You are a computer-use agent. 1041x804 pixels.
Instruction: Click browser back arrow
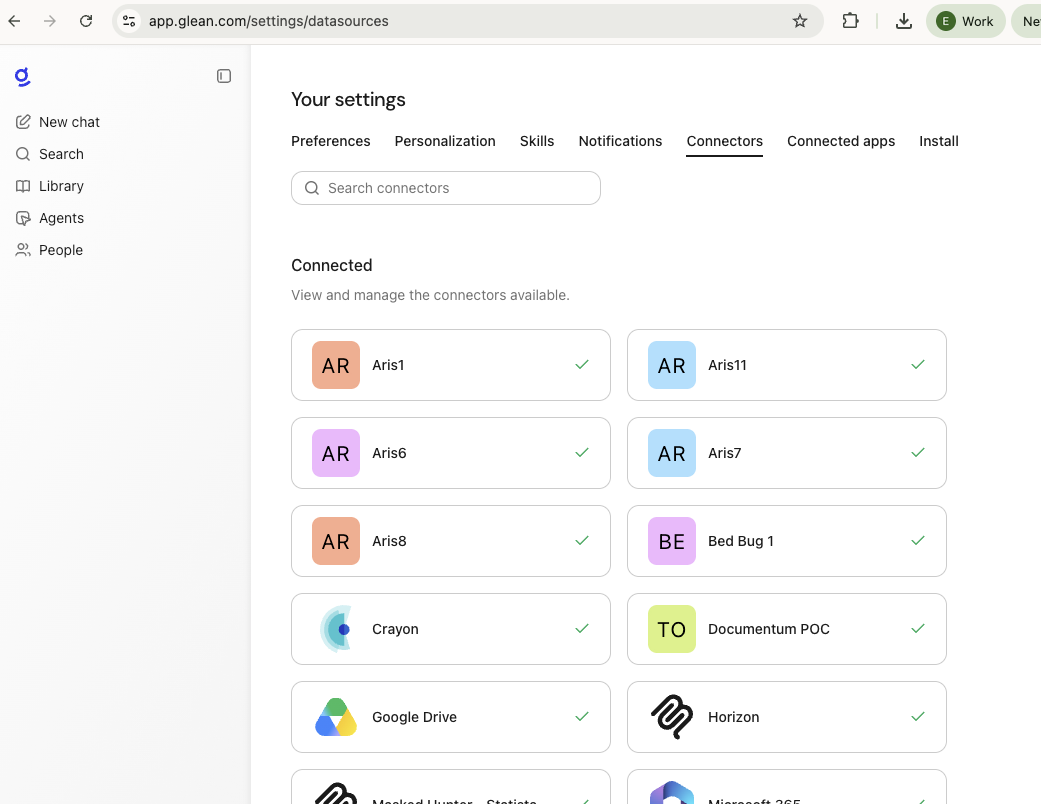14,21
